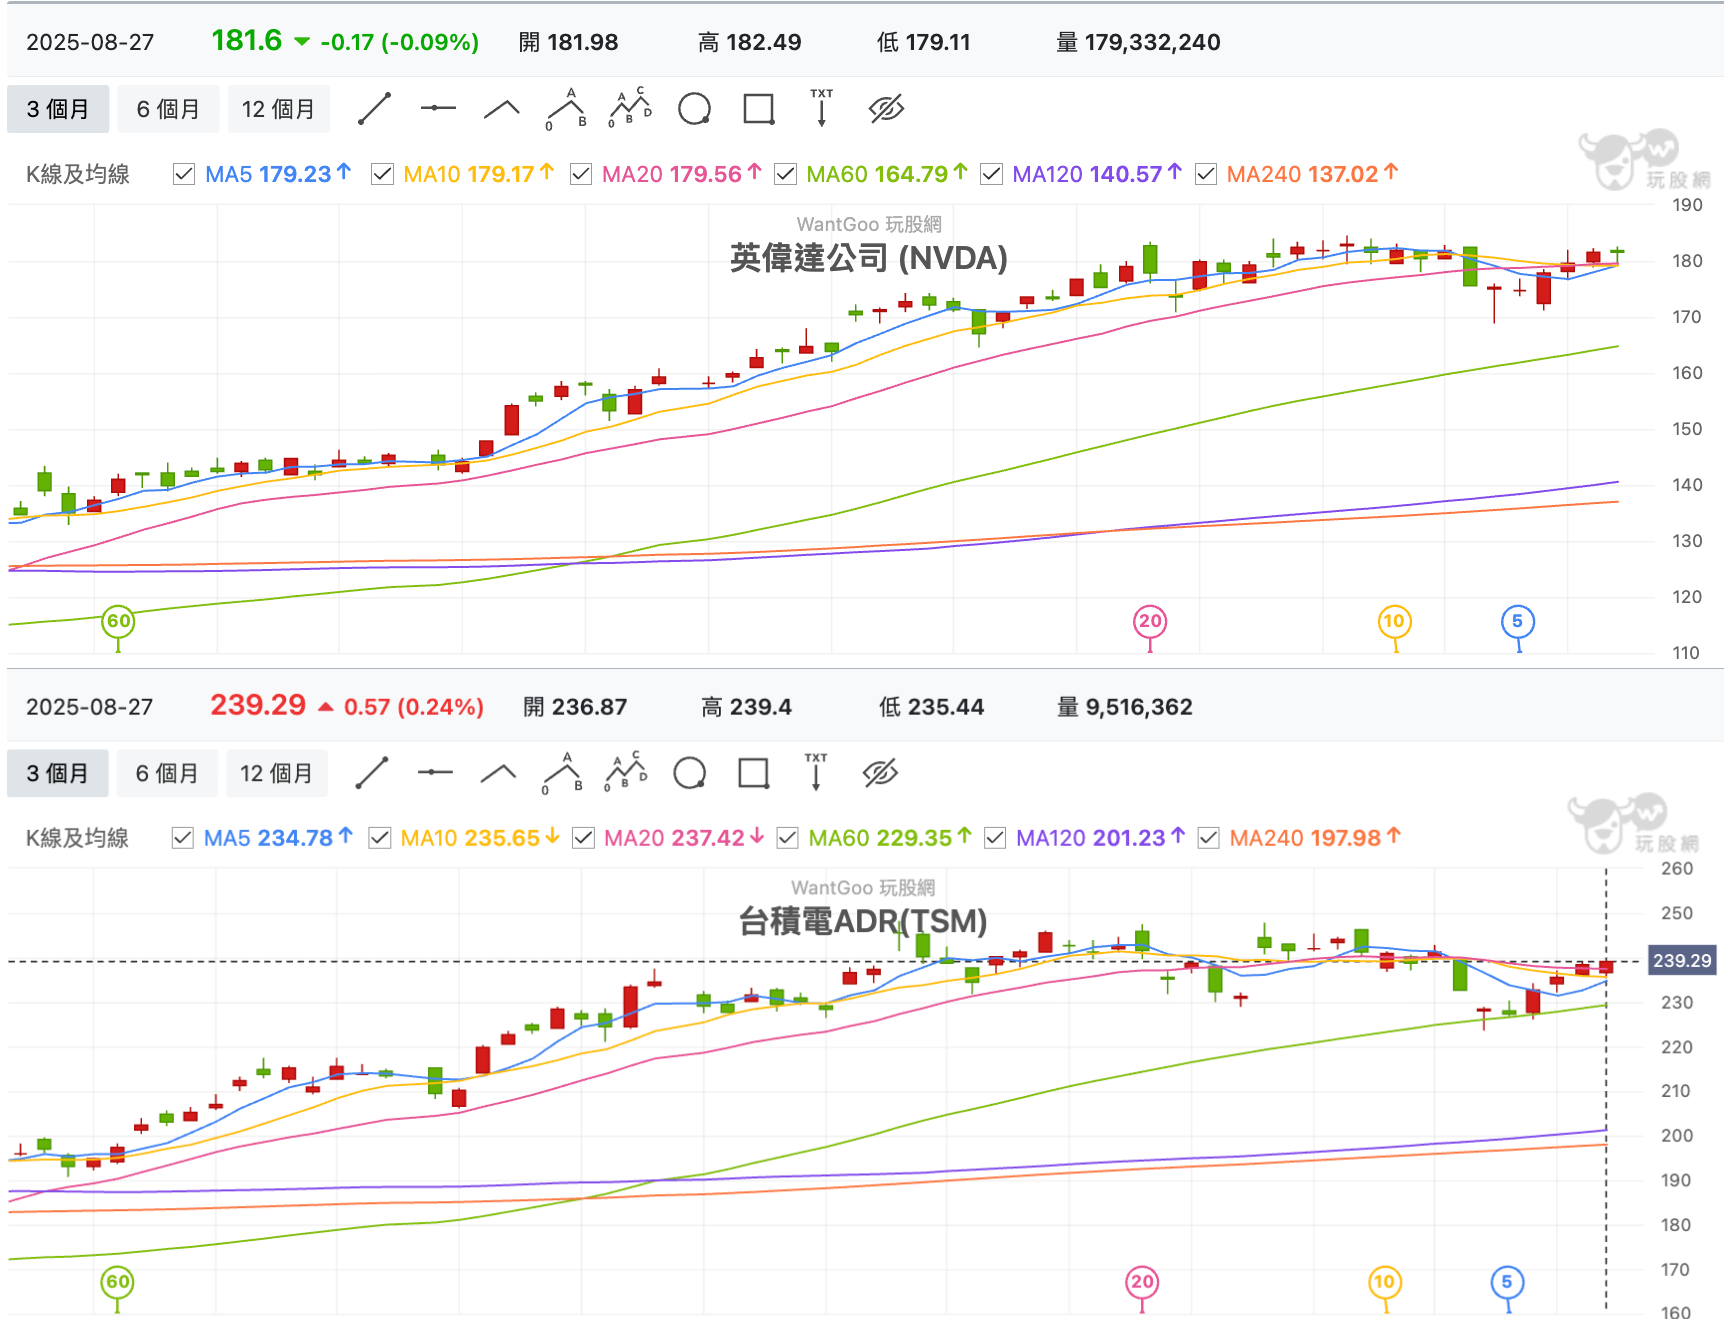The height and width of the screenshot is (1319, 1724).
Task: Select ABCD wave pattern tool in TSM chart
Action: pyautogui.click(x=626, y=772)
